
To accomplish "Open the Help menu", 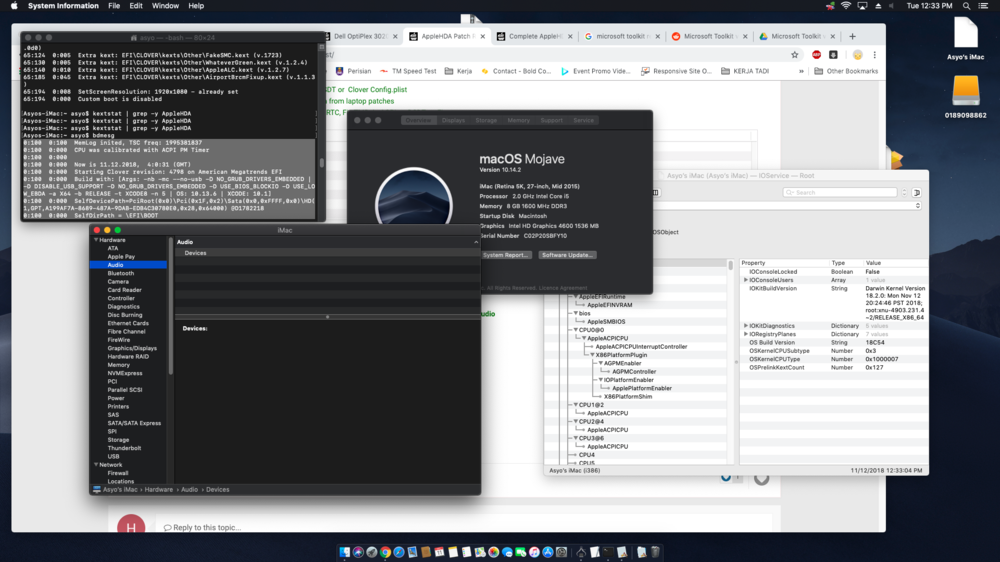I will 196,6.
